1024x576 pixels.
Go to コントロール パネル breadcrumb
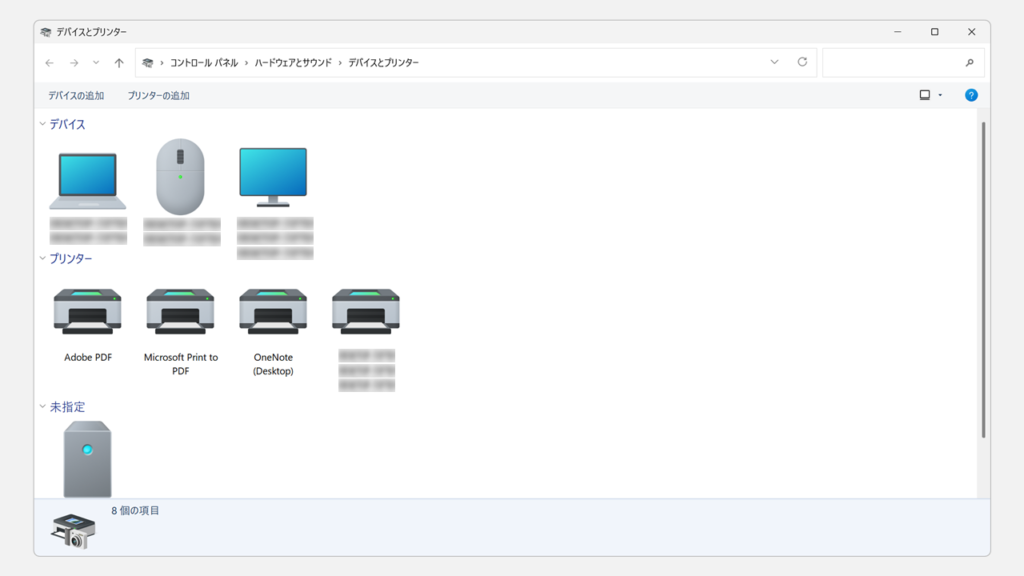[x=204, y=63]
